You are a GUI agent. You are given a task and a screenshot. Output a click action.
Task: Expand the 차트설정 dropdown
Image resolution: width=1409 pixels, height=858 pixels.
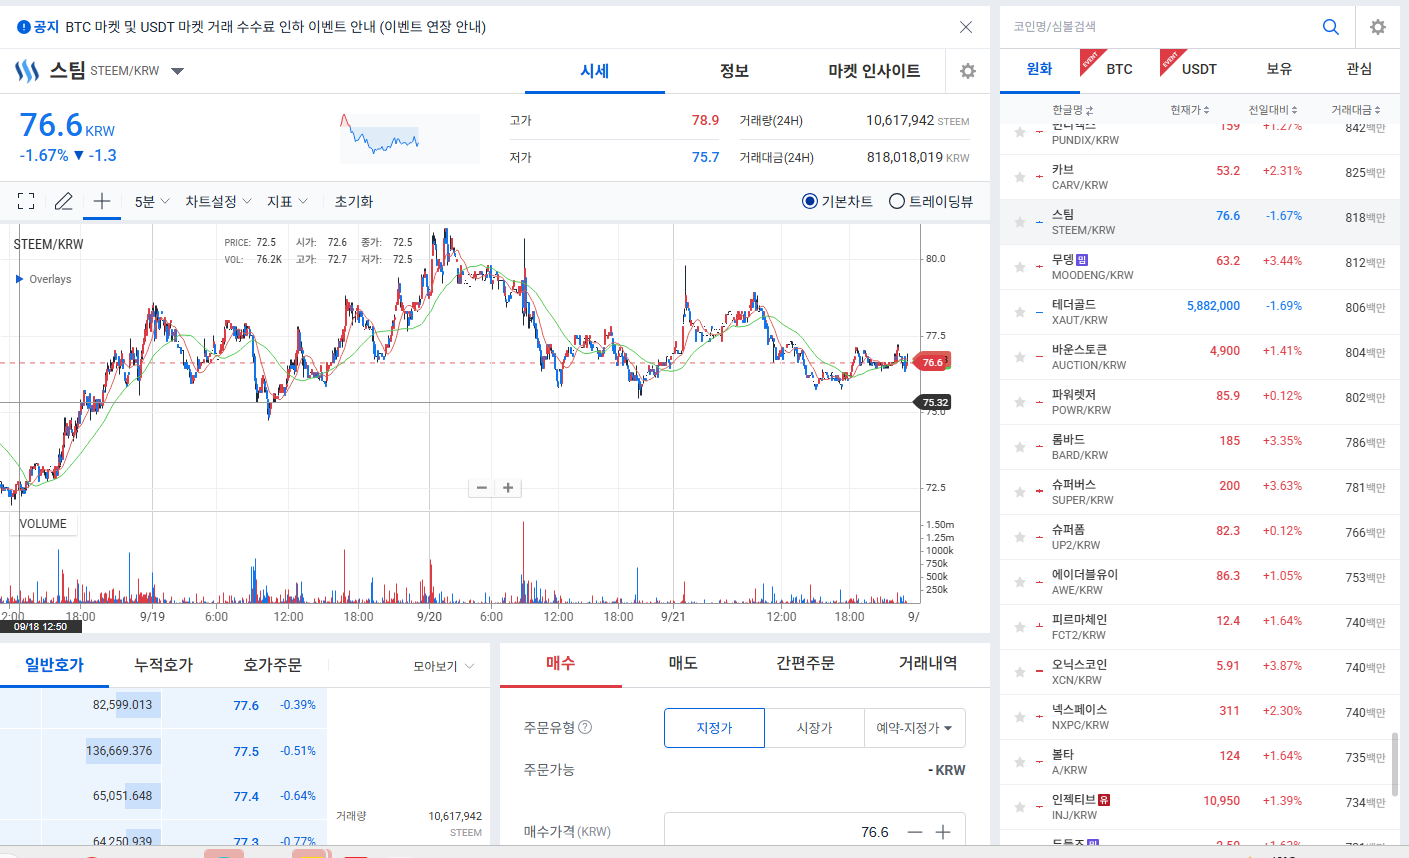point(218,201)
